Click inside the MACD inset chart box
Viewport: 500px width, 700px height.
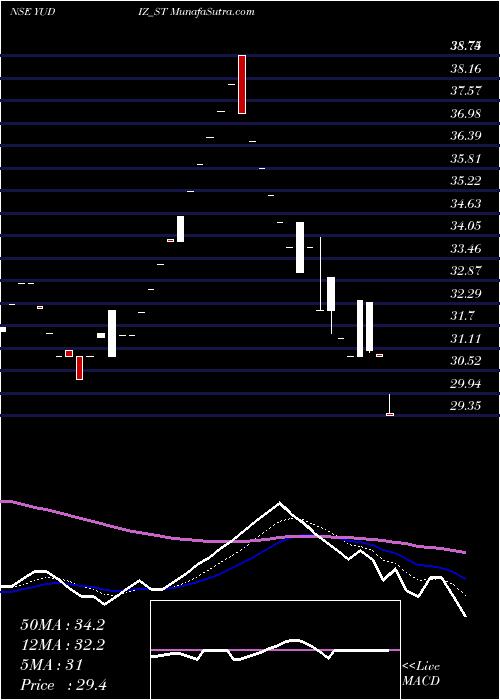(x=275, y=650)
